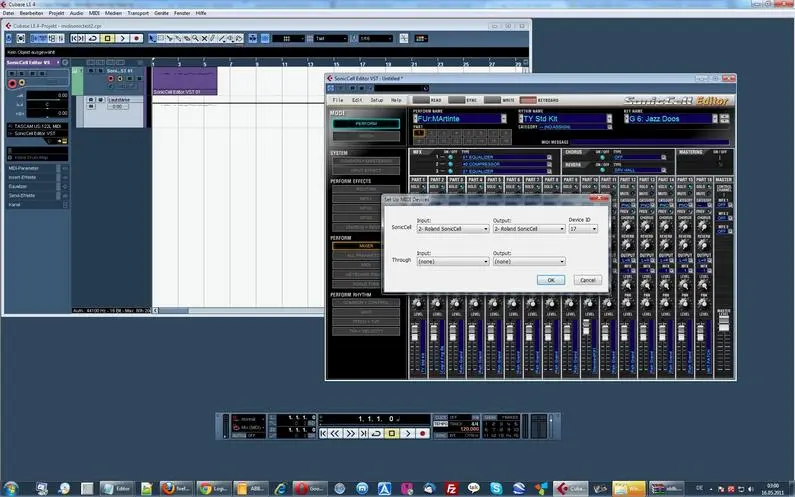This screenshot has width=795, height=497.
Task: Click transport panel play button
Action: point(407,434)
